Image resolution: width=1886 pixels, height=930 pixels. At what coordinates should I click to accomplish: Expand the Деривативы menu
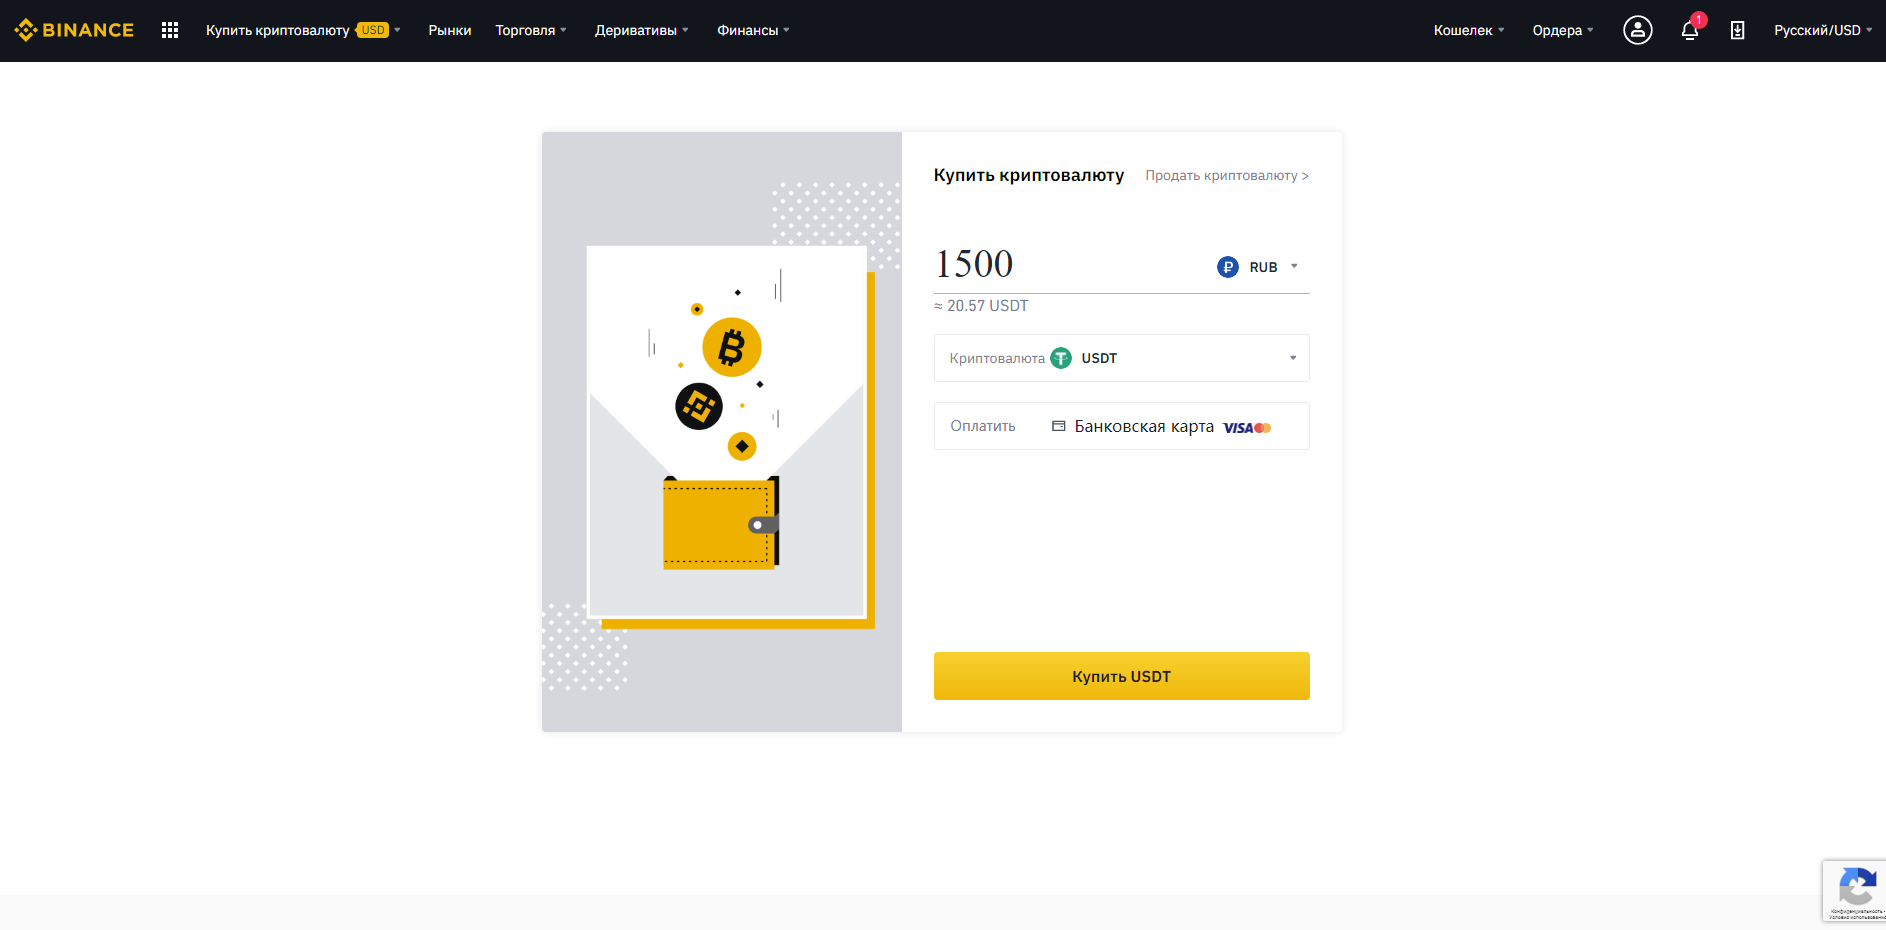coord(642,30)
